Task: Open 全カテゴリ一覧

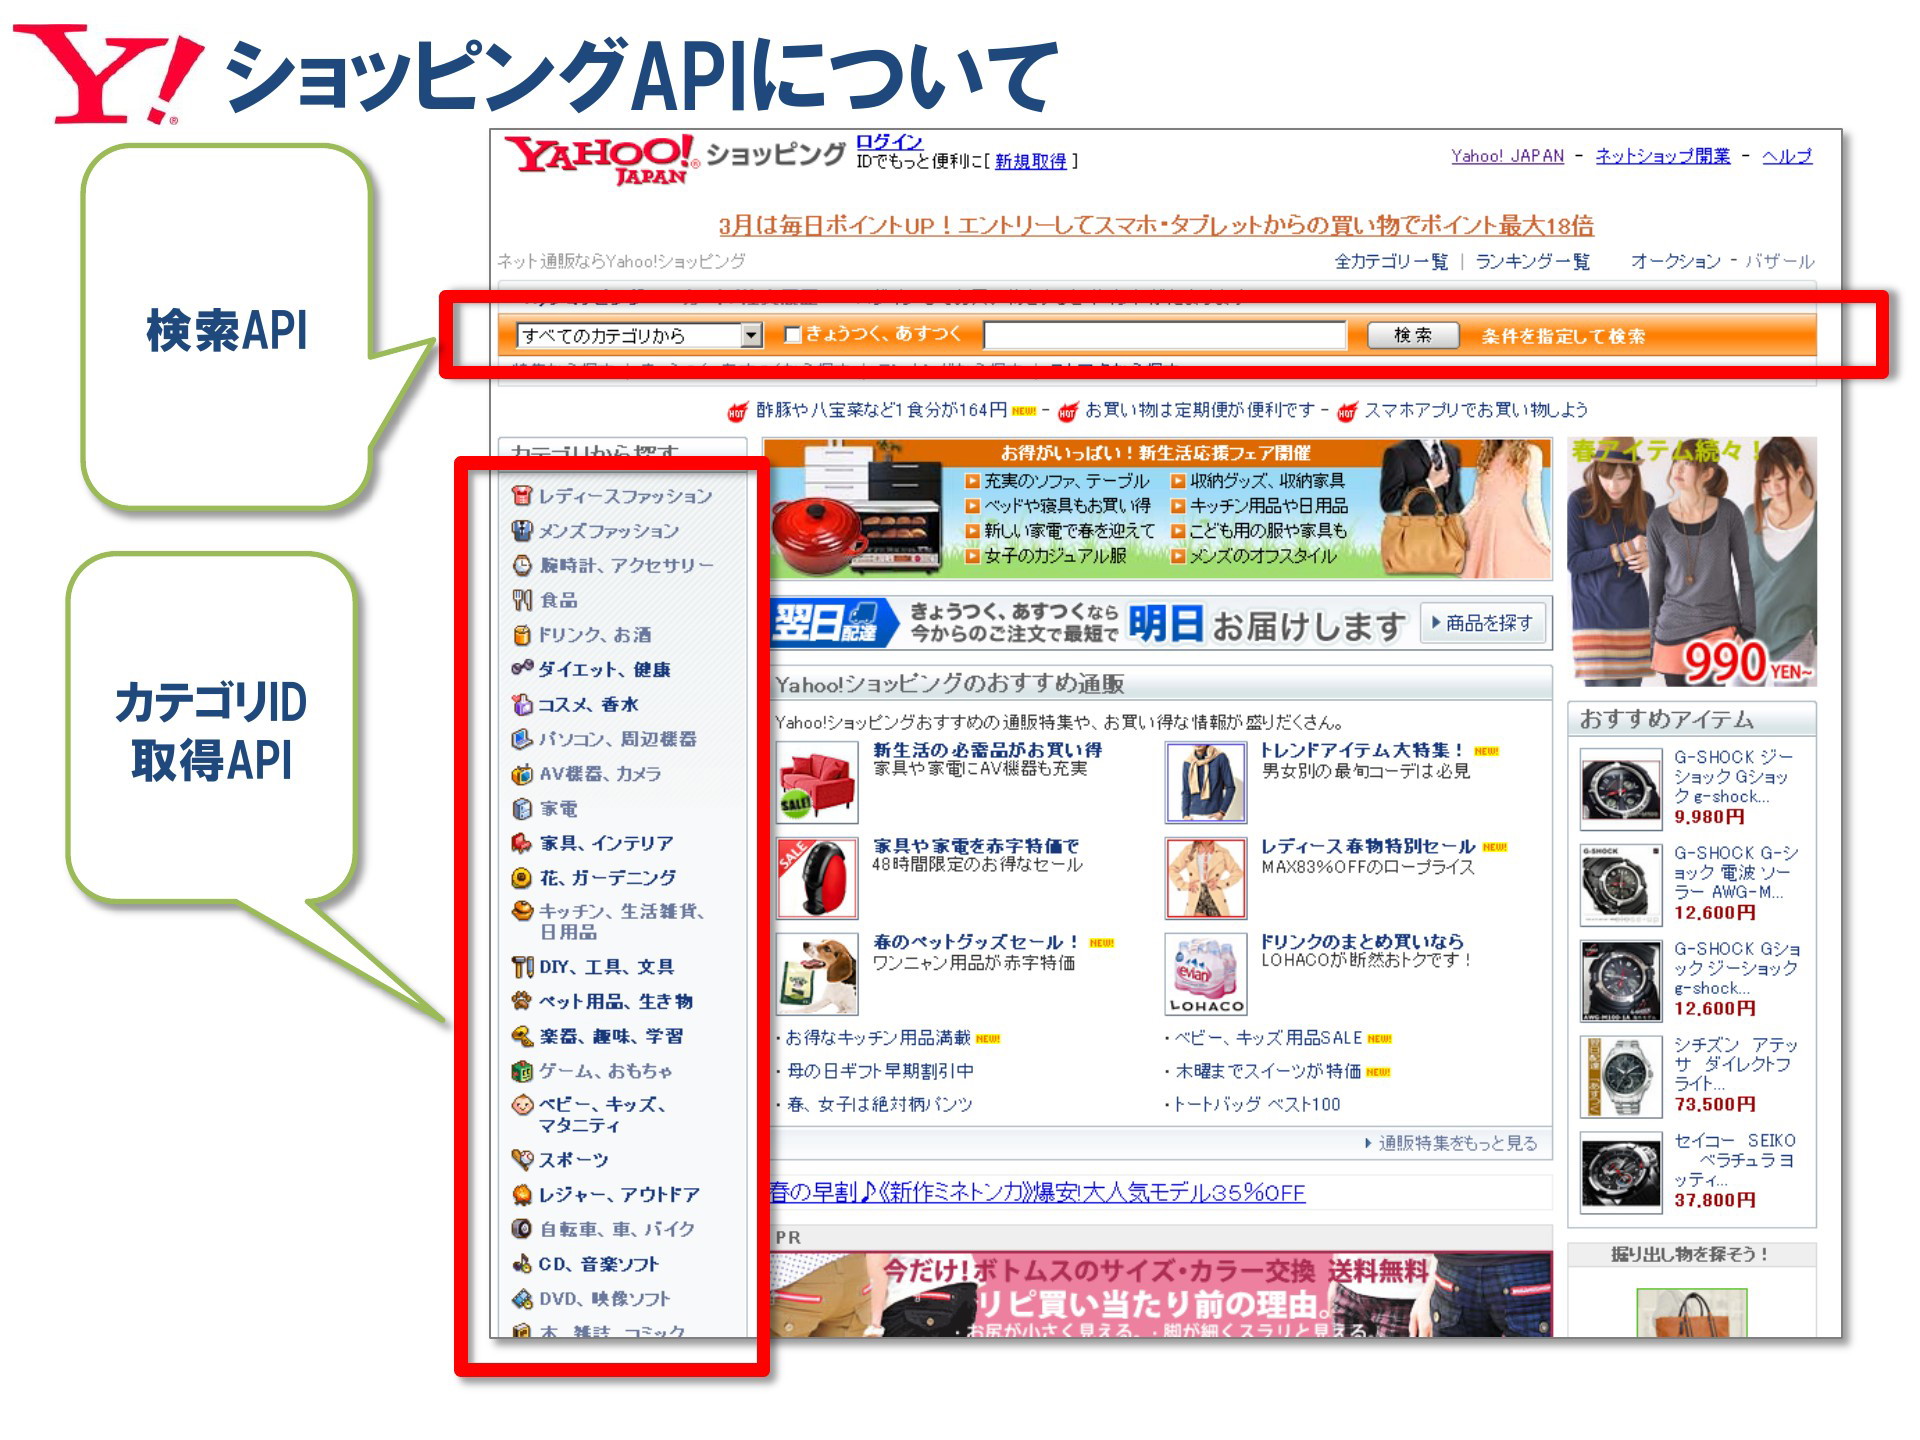Action: click(x=1391, y=262)
